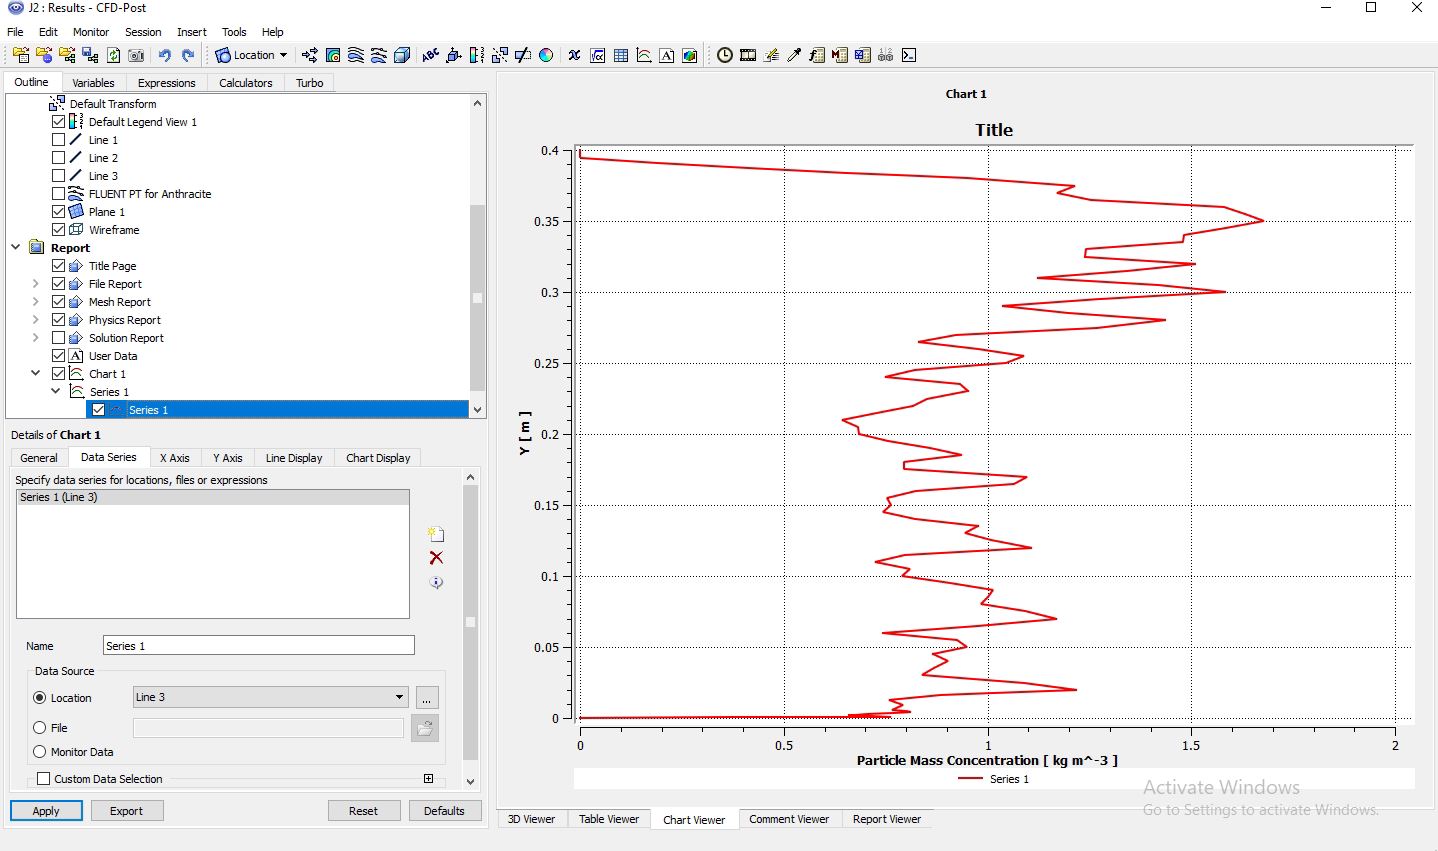Image resolution: width=1438 pixels, height=851 pixels.
Task: Switch to the Table Viewer tab
Action: (609, 819)
